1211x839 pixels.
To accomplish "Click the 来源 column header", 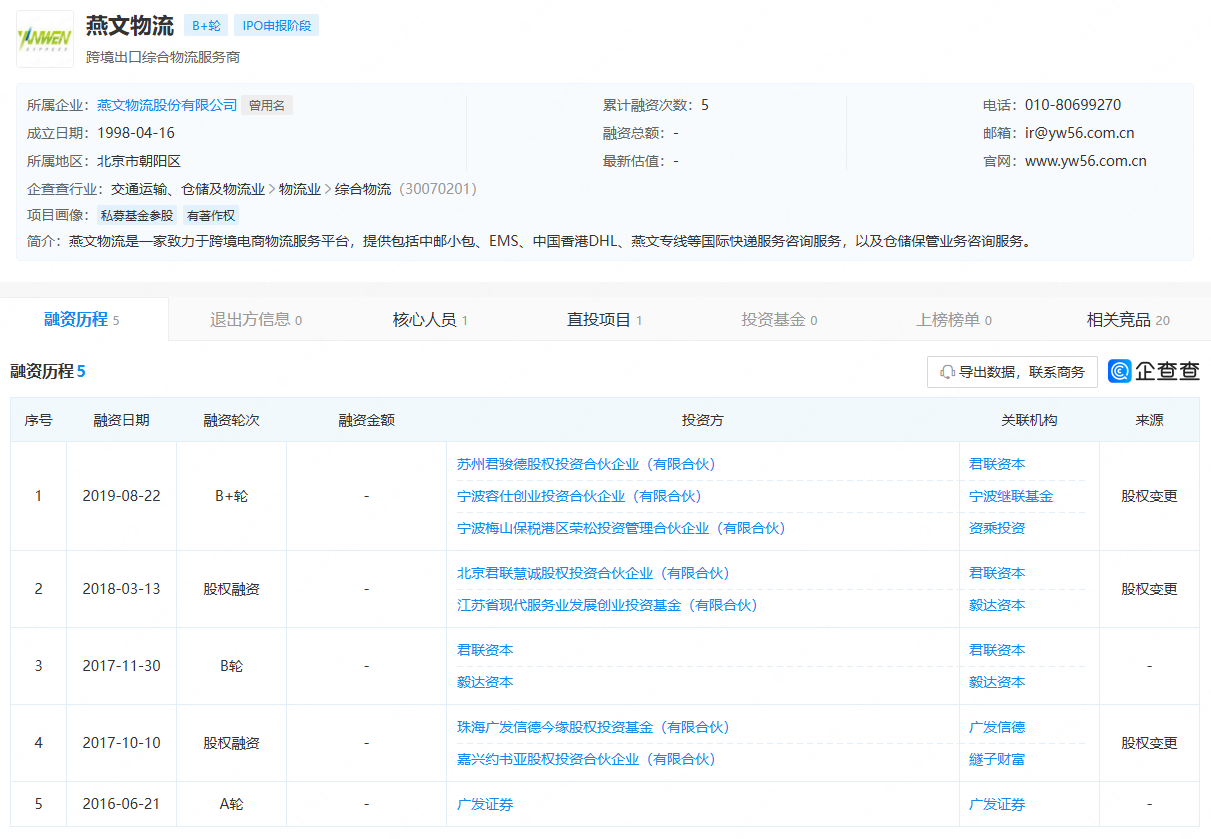I will click(1149, 420).
